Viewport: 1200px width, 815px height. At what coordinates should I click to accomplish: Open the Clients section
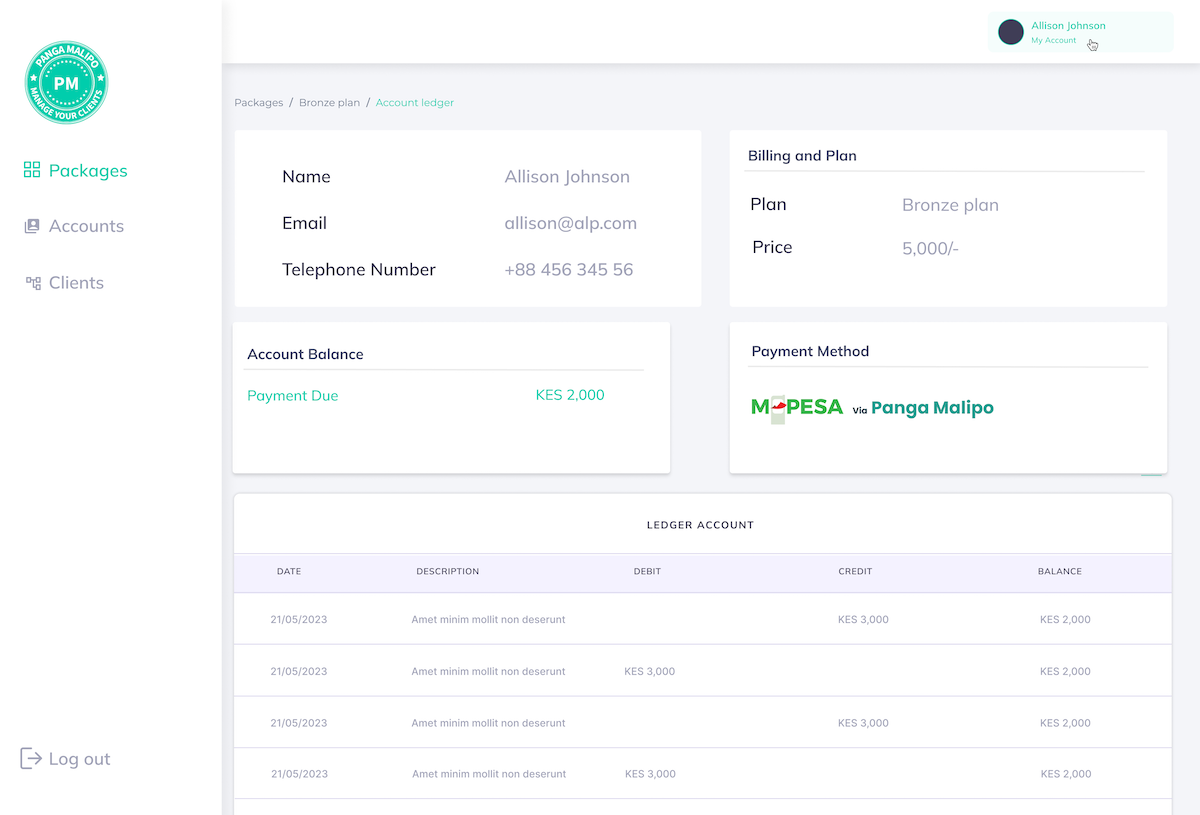[x=76, y=283]
